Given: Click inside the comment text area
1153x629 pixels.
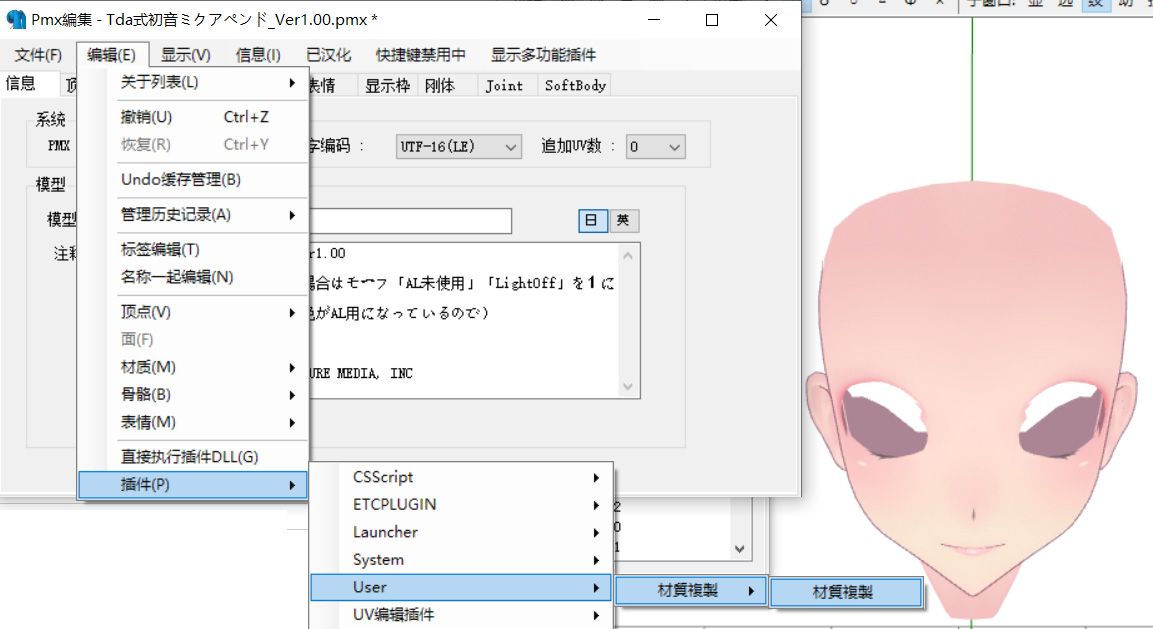Looking at the screenshot, I should coord(463,321).
